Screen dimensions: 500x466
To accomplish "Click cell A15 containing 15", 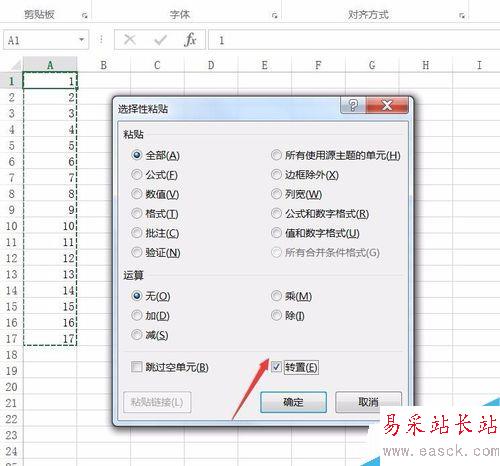I will click(50, 306).
